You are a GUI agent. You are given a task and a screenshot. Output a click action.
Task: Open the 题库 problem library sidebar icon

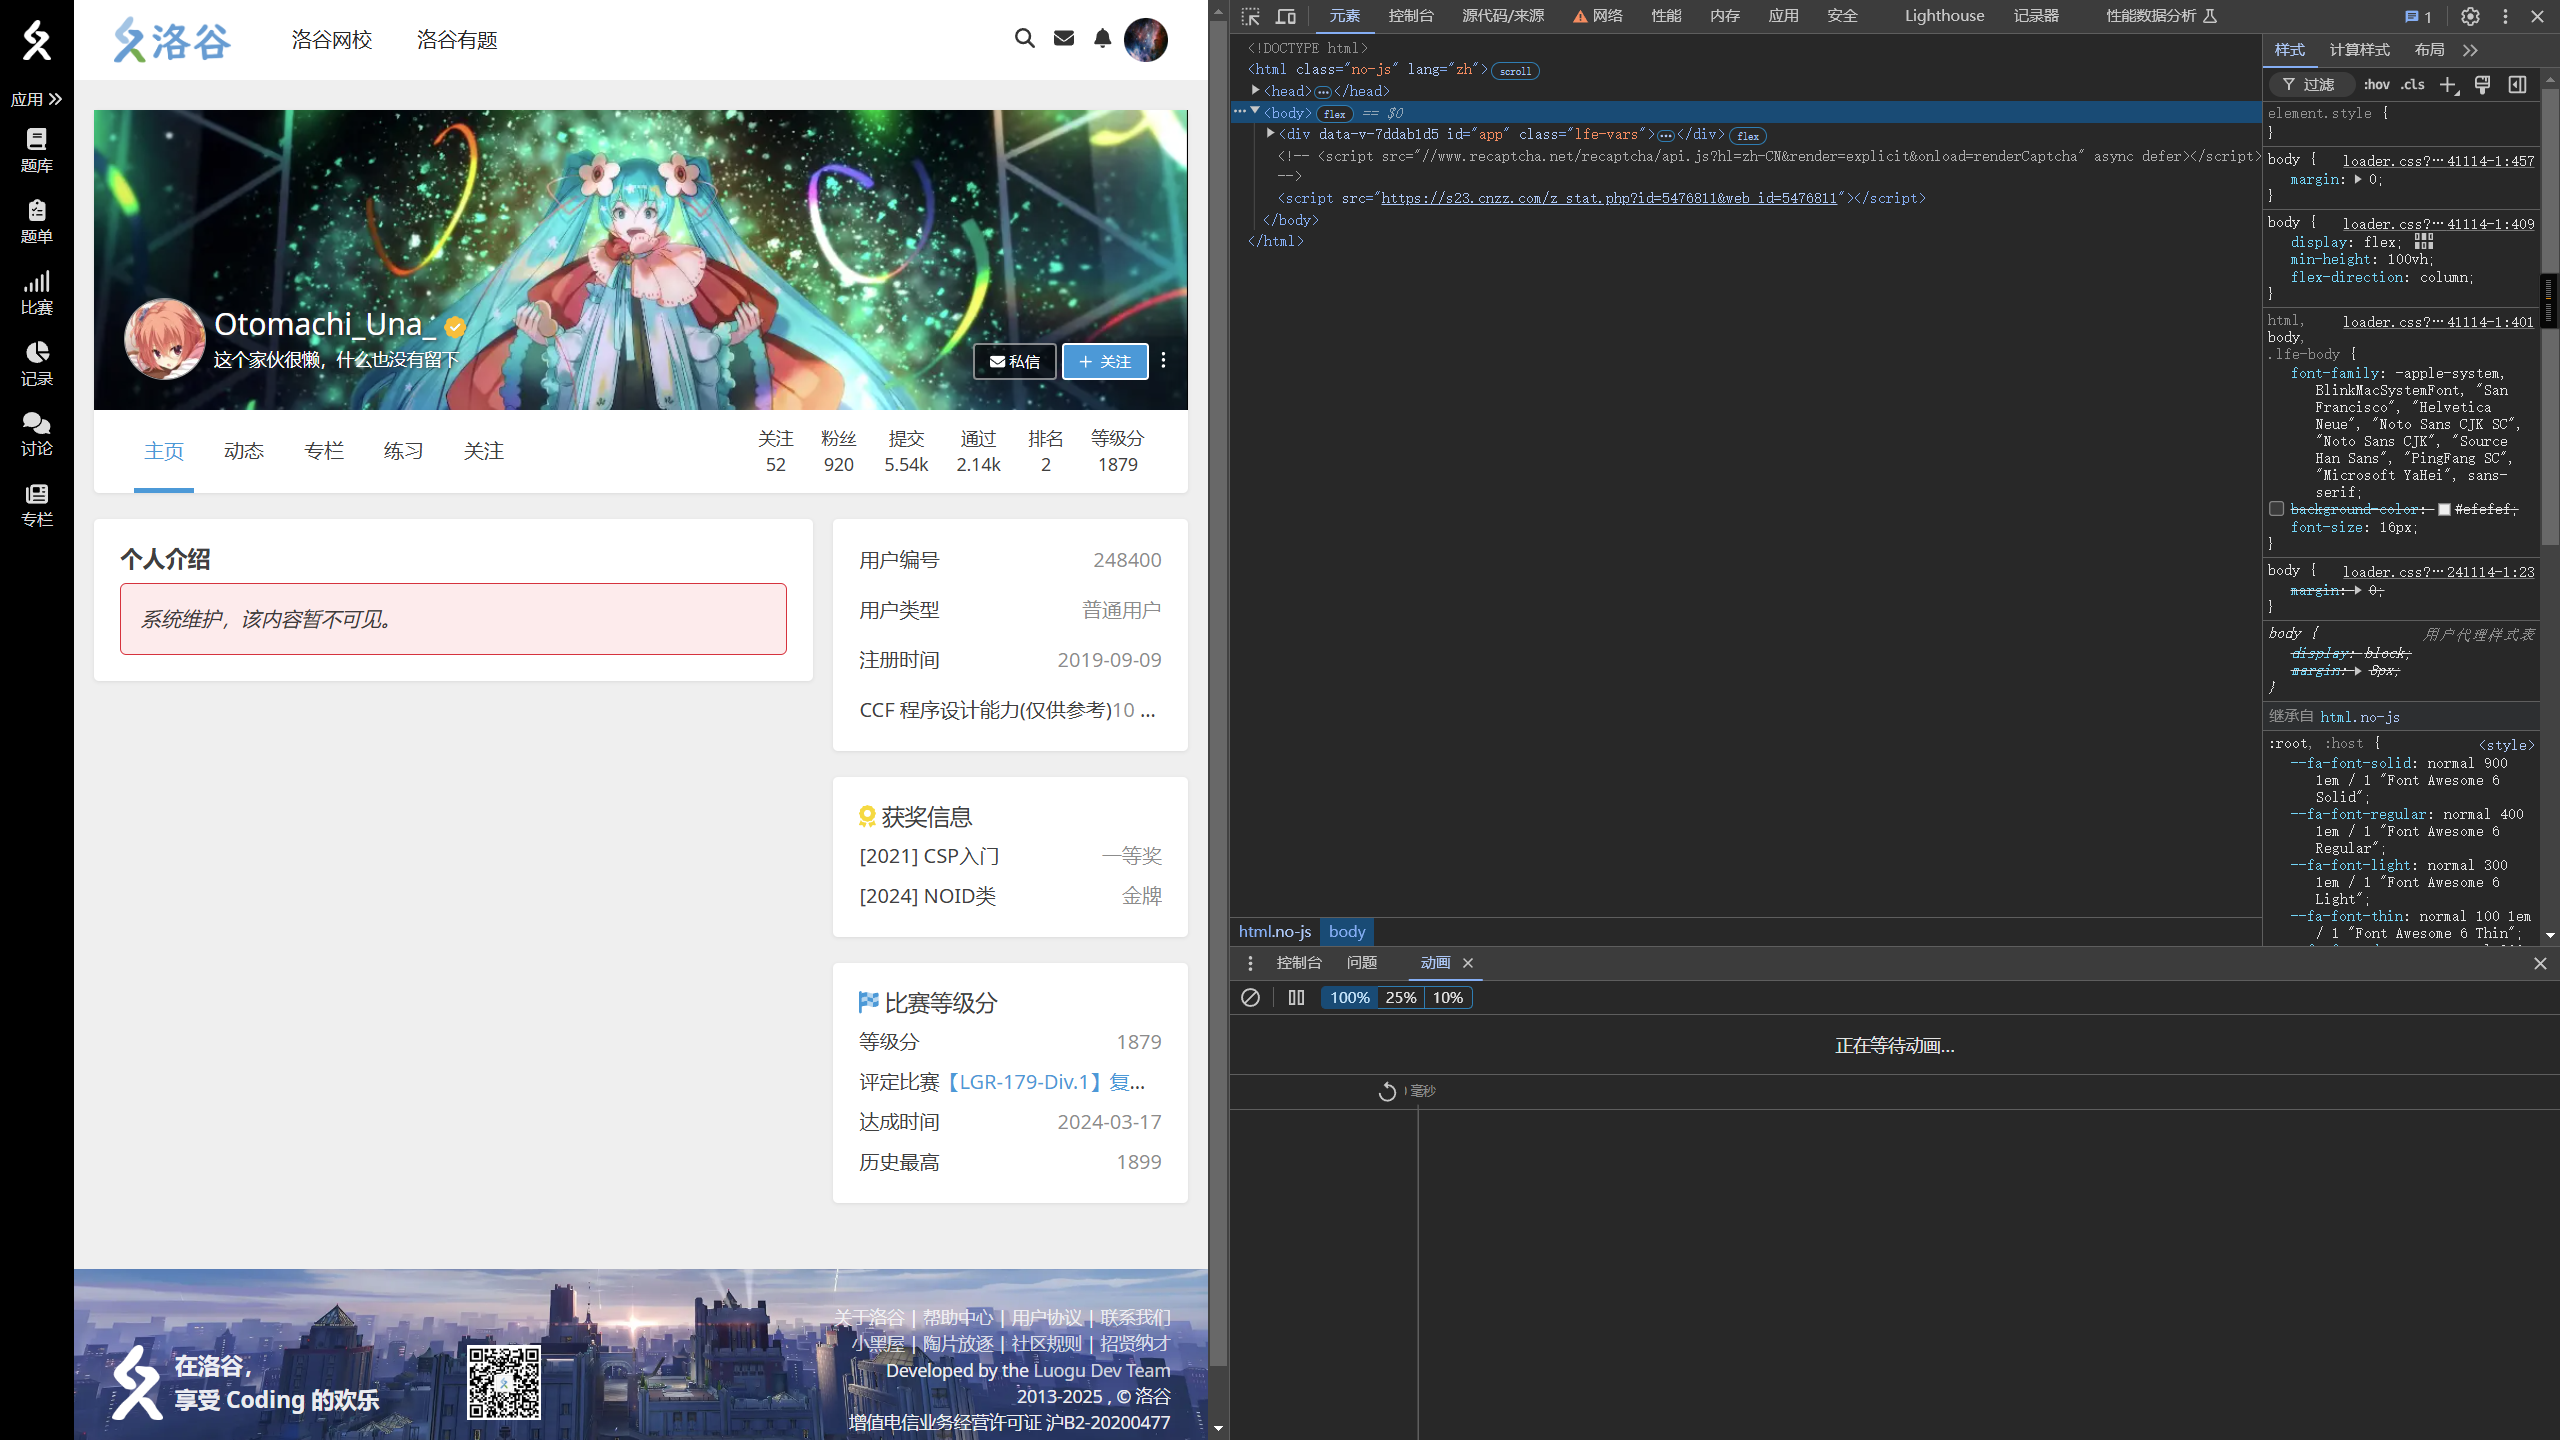pyautogui.click(x=36, y=150)
